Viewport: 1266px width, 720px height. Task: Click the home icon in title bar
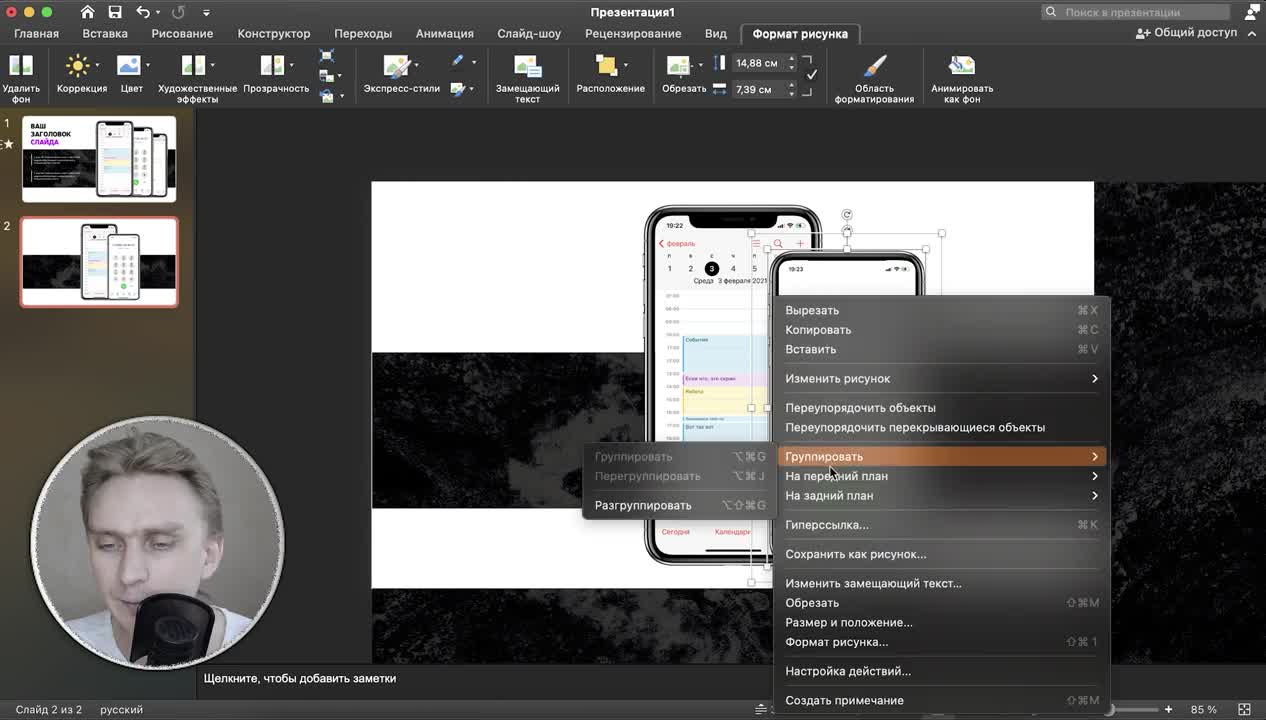pos(87,12)
